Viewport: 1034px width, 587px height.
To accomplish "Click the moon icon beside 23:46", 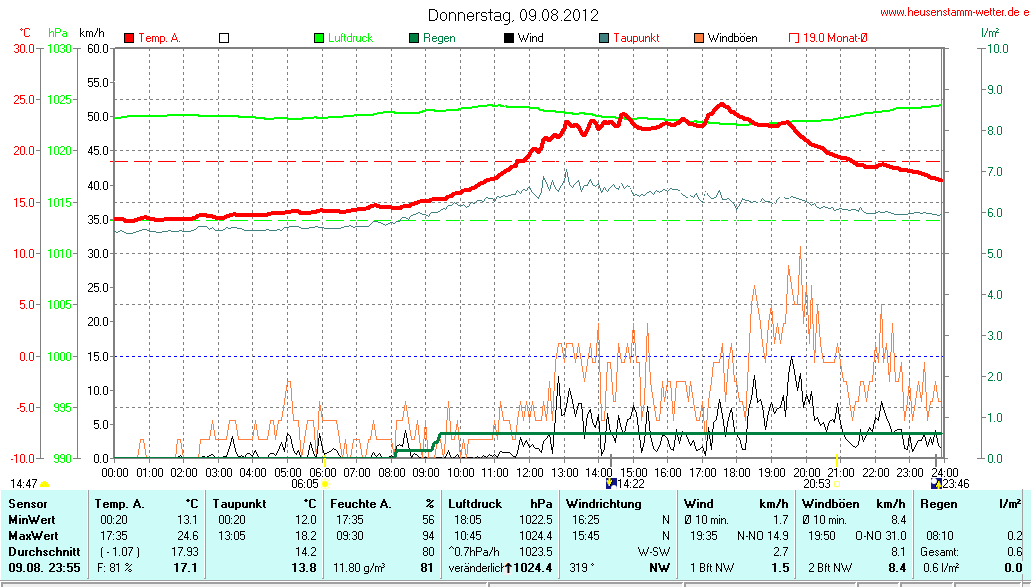I will tap(936, 483).
